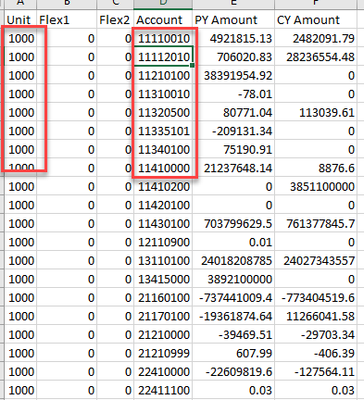Select CY amount 761377845.7
The width and height of the screenshot is (364, 400).
click(315, 224)
